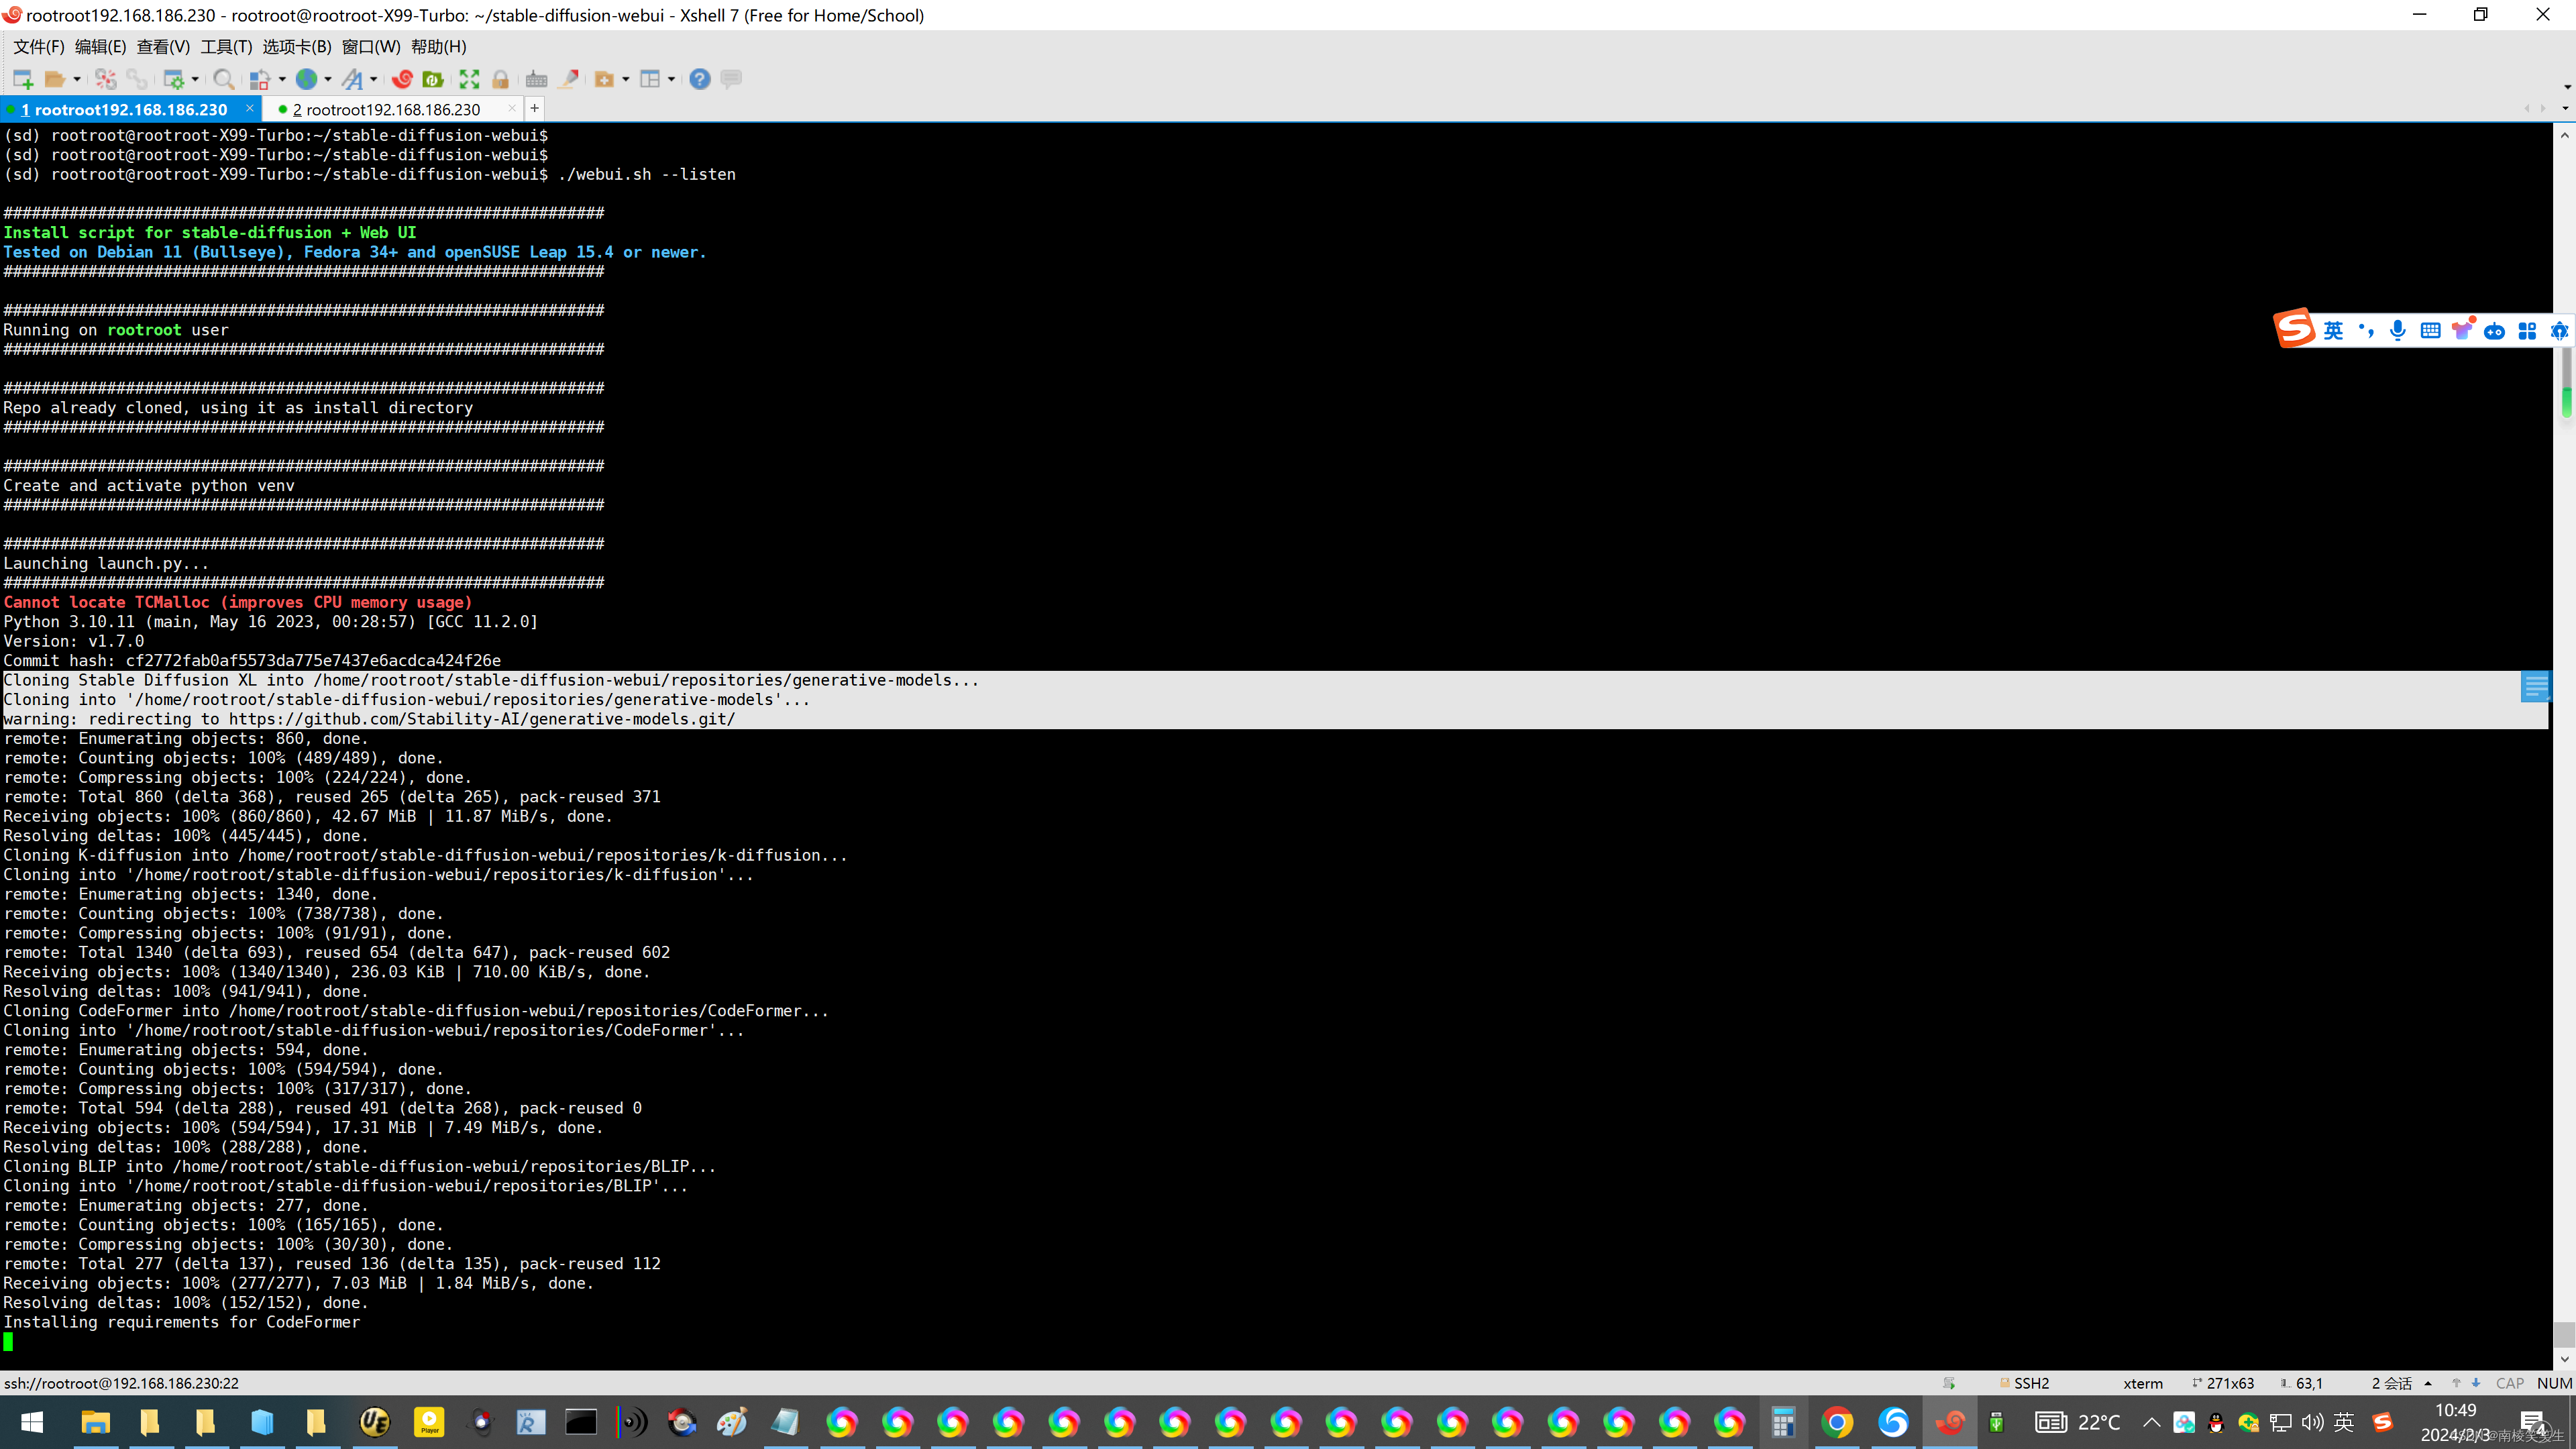Click the Windows Start button
The height and width of the screenshot is (1449, 2576).
pos(32,1422)
